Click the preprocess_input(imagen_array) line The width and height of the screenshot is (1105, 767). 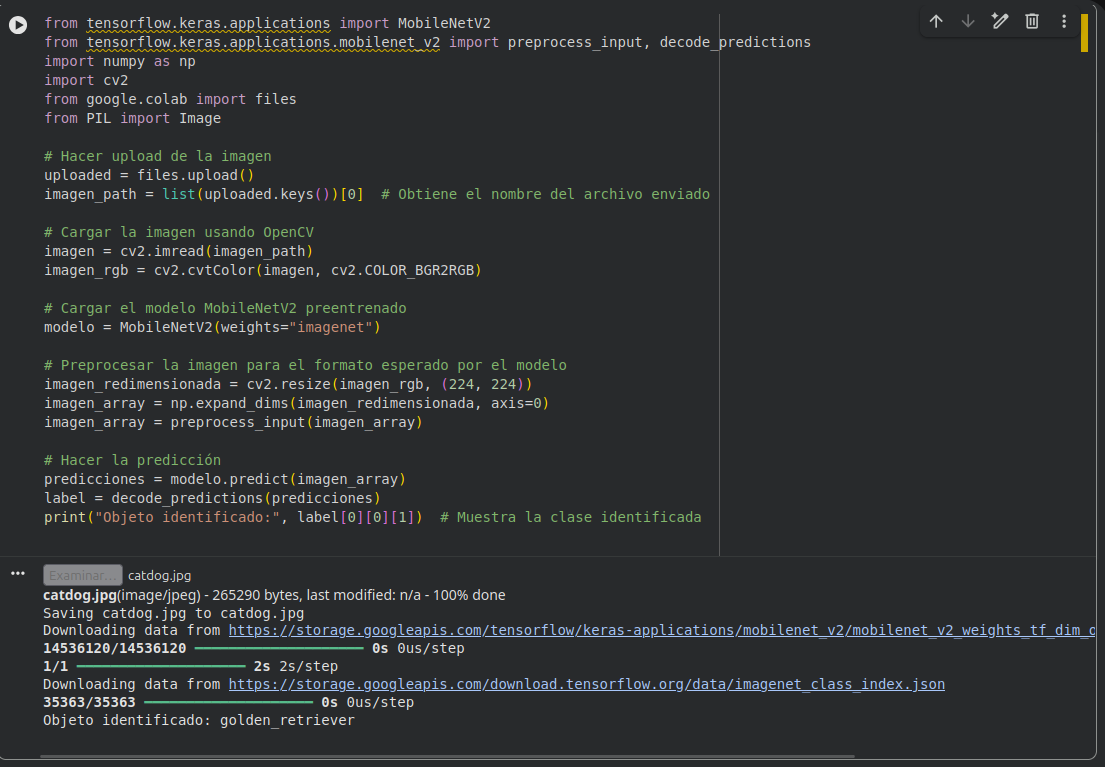tap(233, 422)
